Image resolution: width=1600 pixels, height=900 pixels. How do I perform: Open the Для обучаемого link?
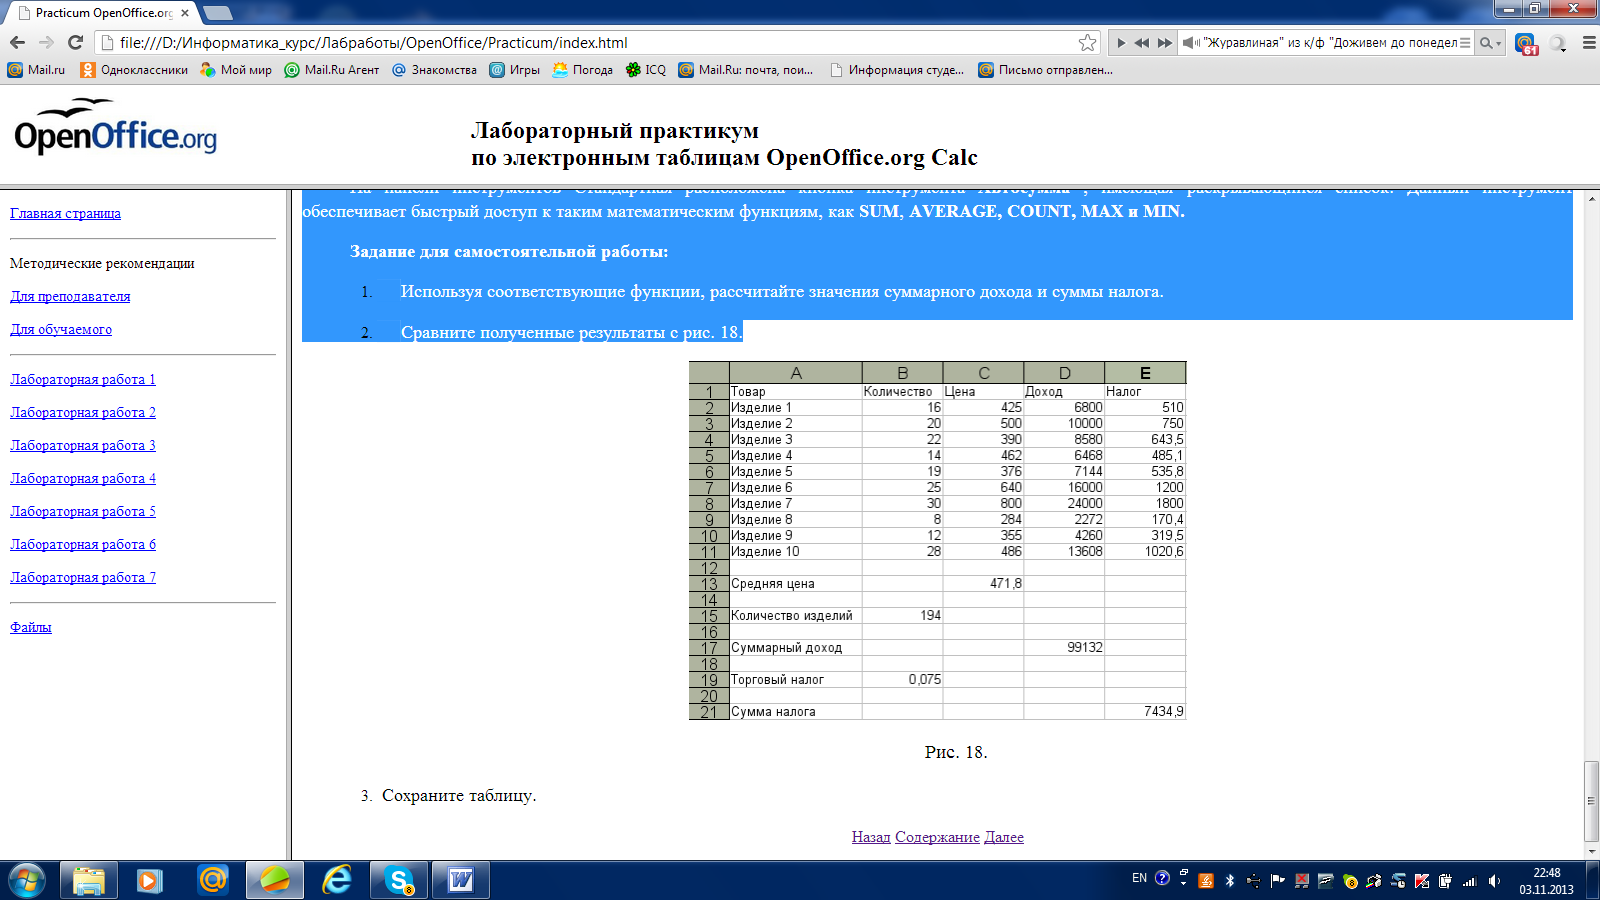pyautogui.click(x=61, y=329)
